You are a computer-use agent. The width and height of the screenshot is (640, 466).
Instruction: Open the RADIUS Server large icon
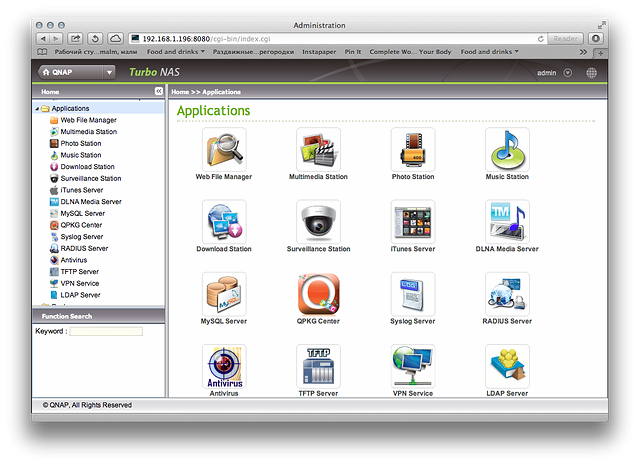pyautogui.click(x=507, y=294)
